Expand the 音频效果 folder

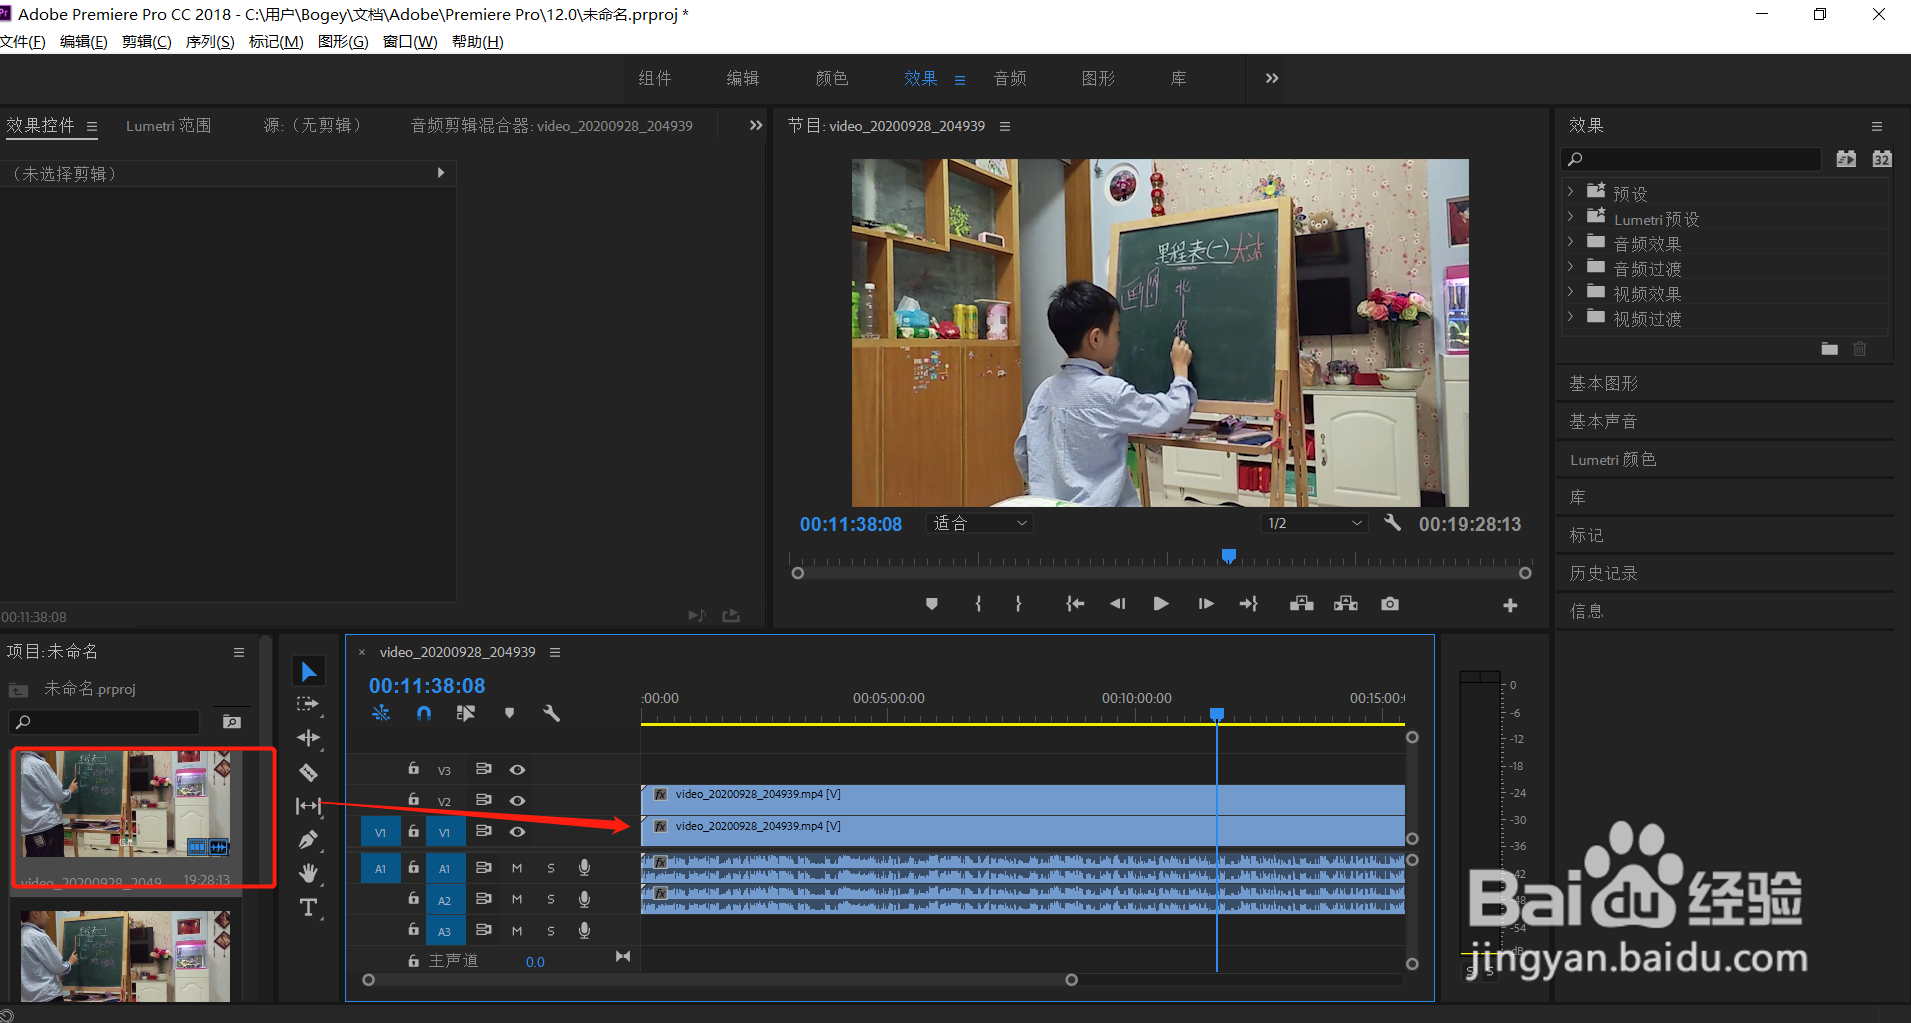[x=1571, y=241]
